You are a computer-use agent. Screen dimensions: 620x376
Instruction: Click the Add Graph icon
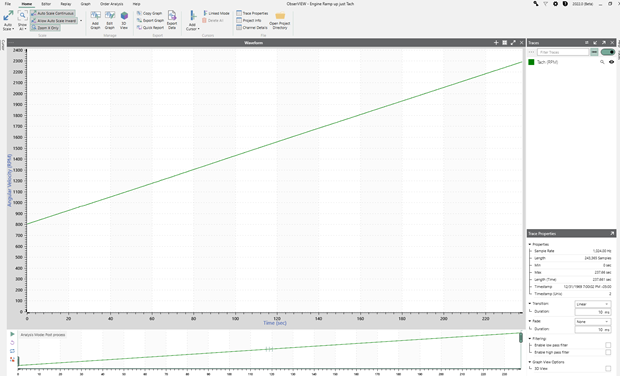tap(95, 16)
